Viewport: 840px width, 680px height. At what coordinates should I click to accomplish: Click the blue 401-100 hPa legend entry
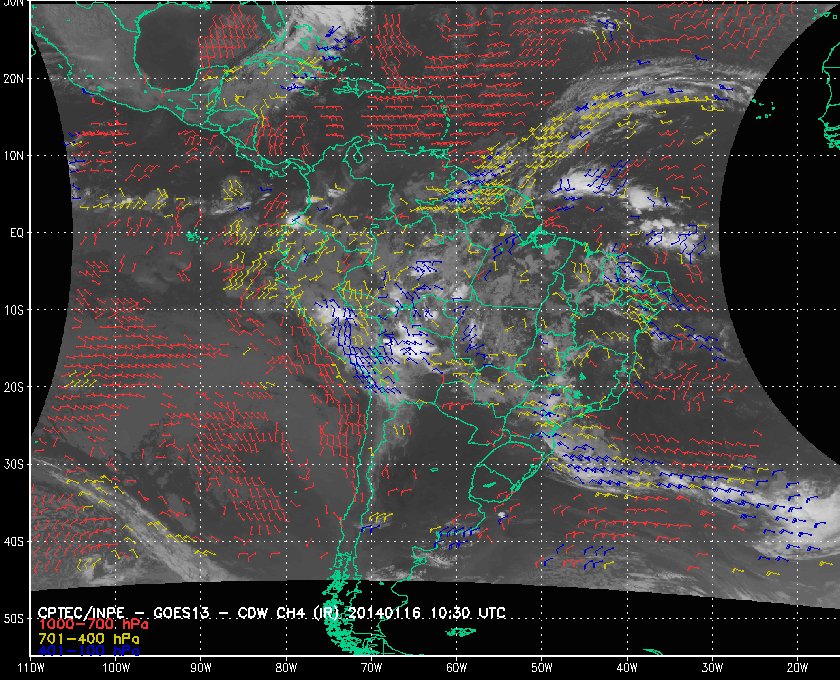coord(88,651)
